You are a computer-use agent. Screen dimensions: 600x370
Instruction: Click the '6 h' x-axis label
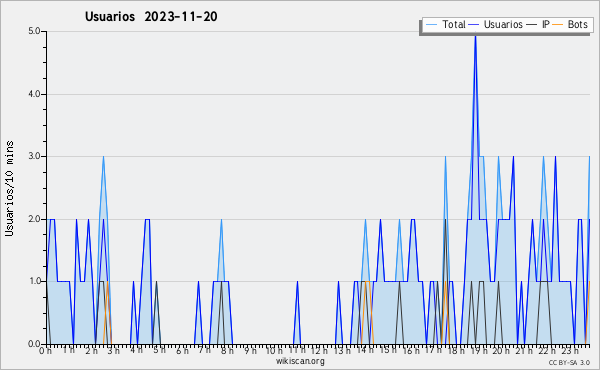[182, 351]
